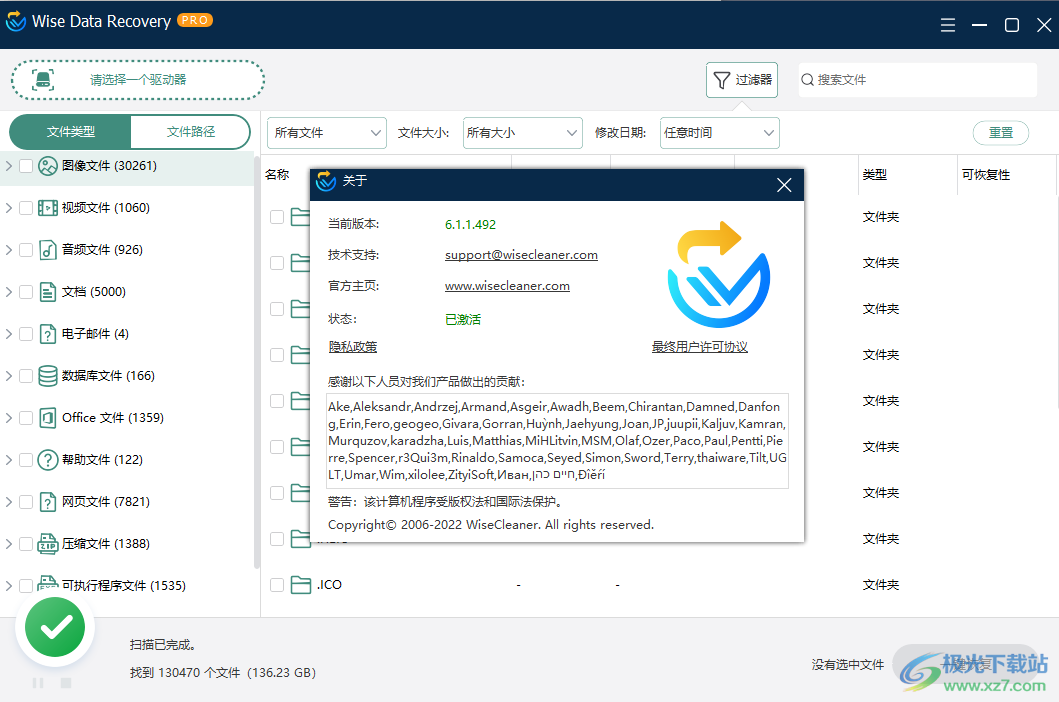Click the 重置 reset button
The width and height of the screenshot is (1059, 702).
coord(1001,133)
